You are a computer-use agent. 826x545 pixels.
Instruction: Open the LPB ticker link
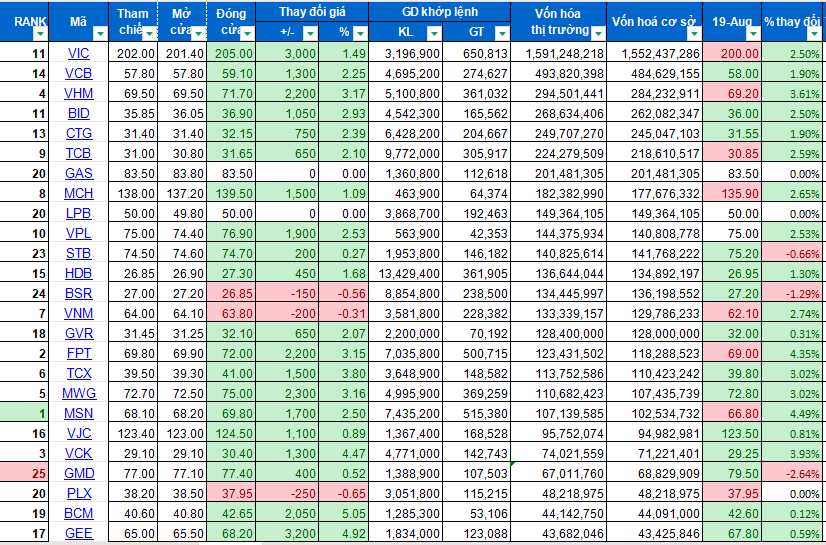click(78, 214)
